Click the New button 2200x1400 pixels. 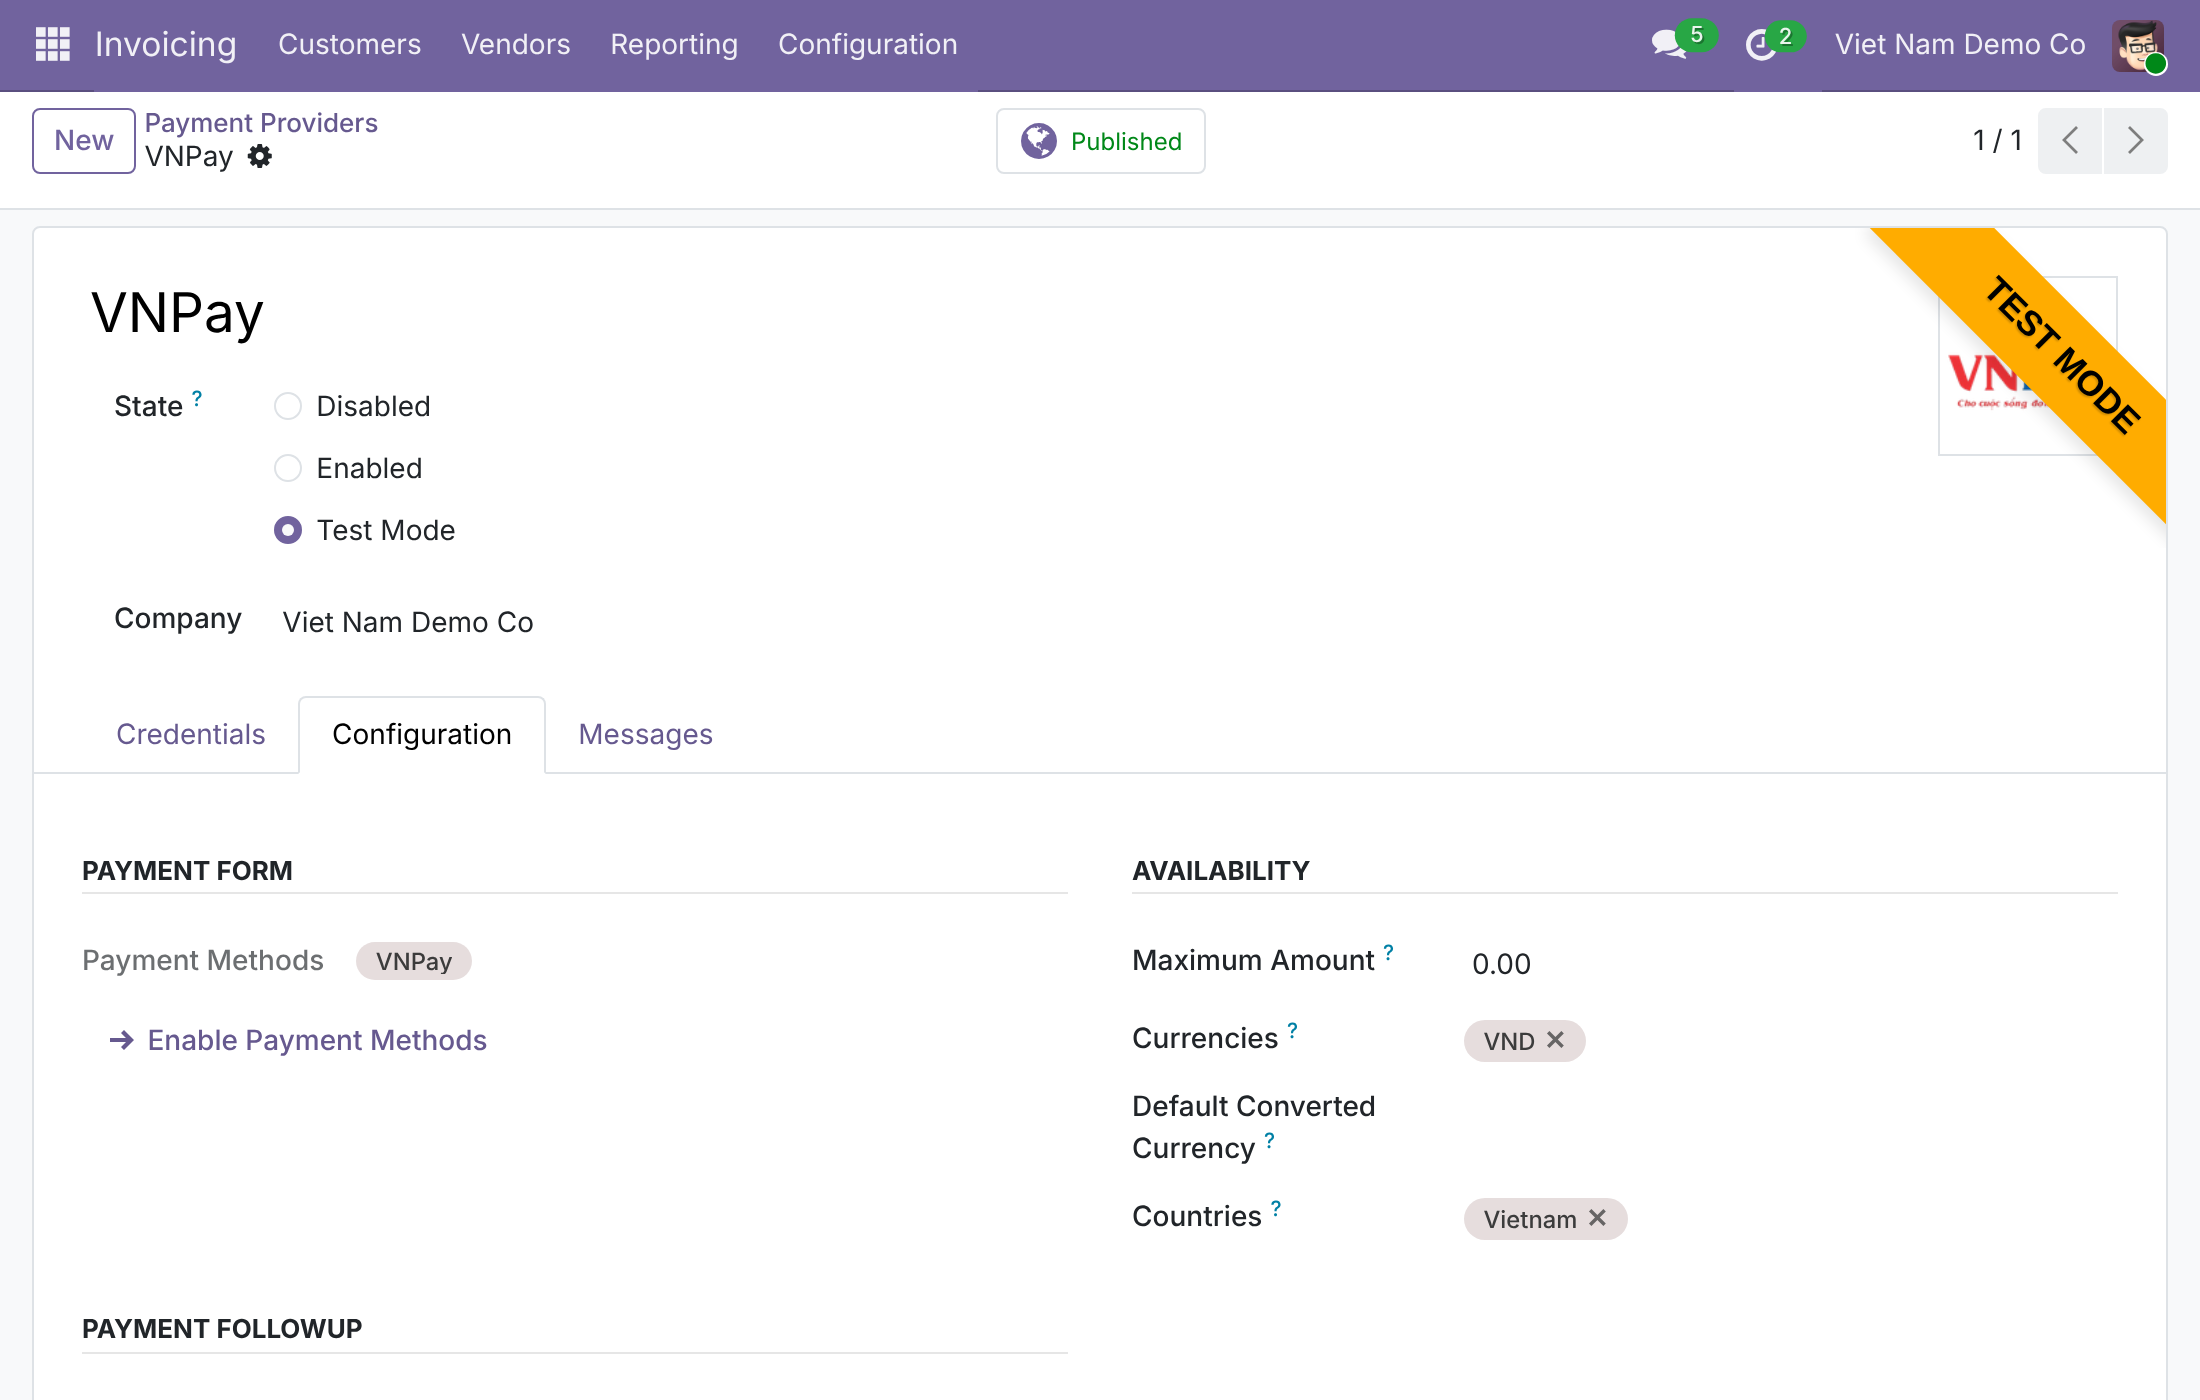(x=84, y=141)
